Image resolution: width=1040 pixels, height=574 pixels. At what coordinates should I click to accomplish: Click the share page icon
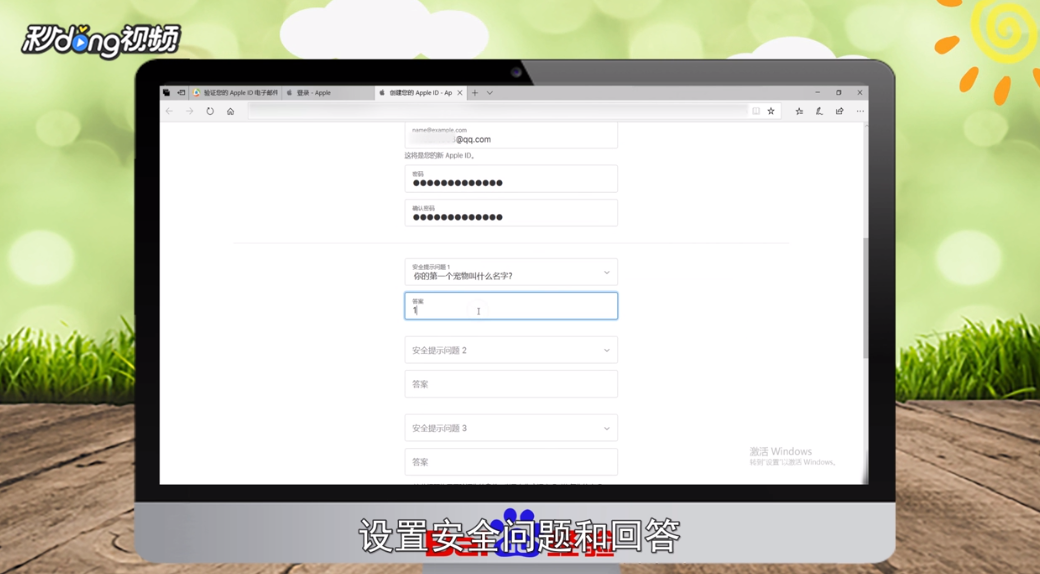click(x=840, y=111)
